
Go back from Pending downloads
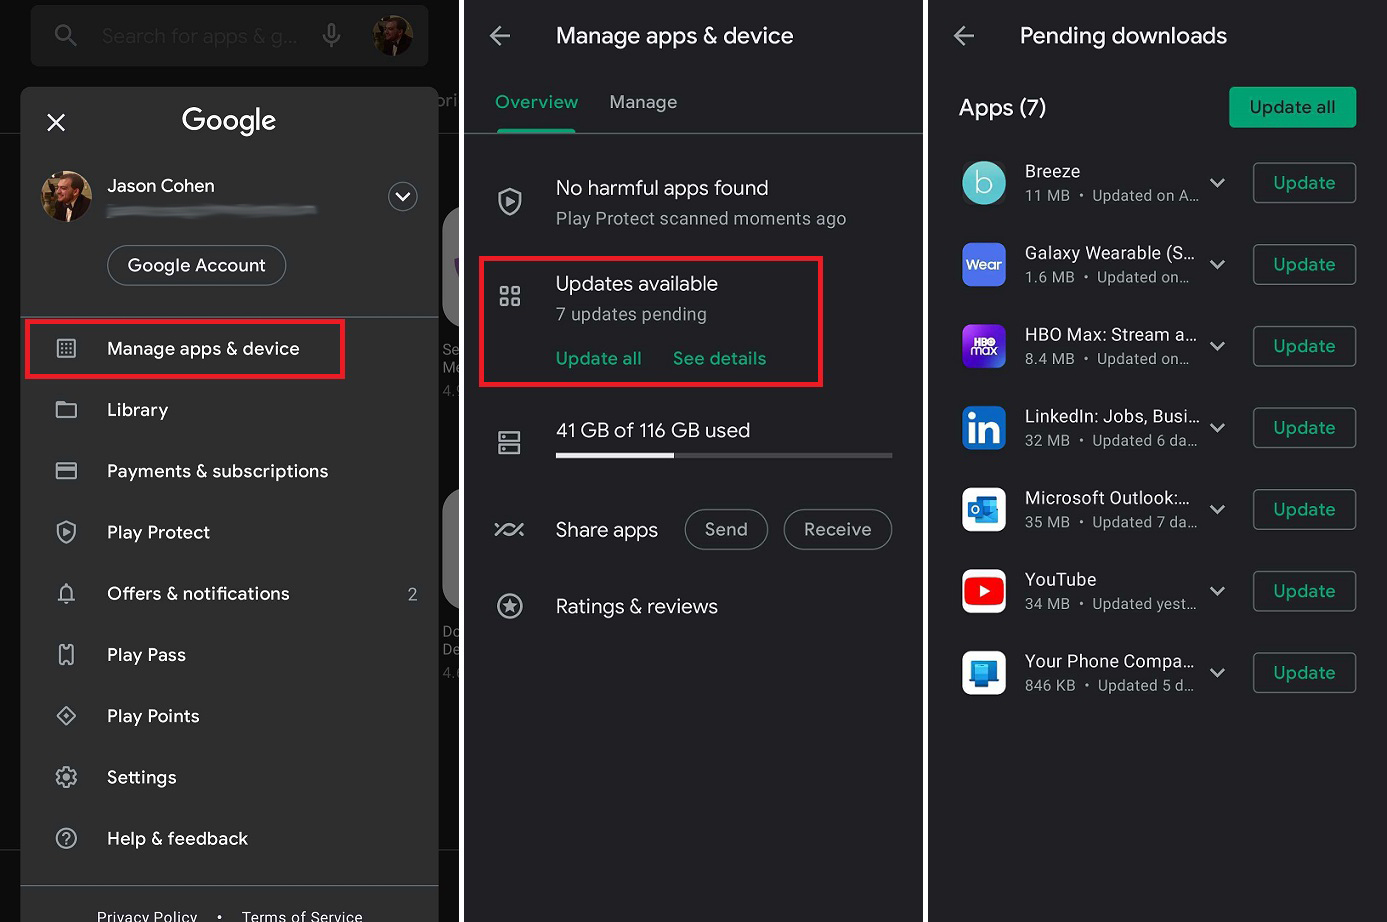coord(964,36)
